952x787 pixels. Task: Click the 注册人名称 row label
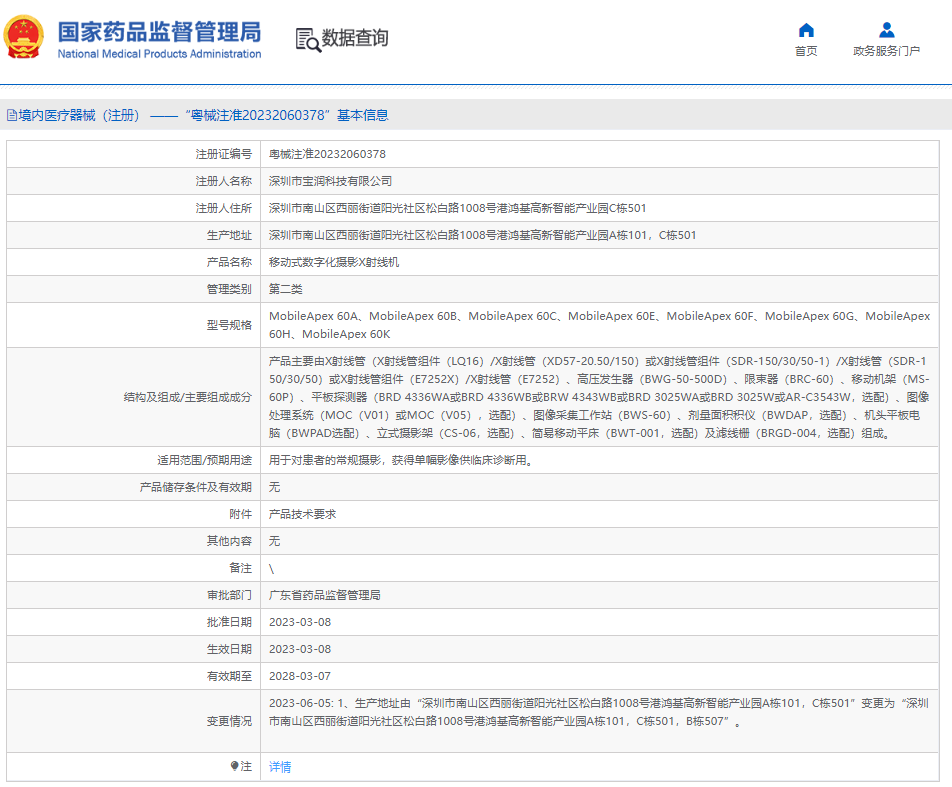pos(223,181)
